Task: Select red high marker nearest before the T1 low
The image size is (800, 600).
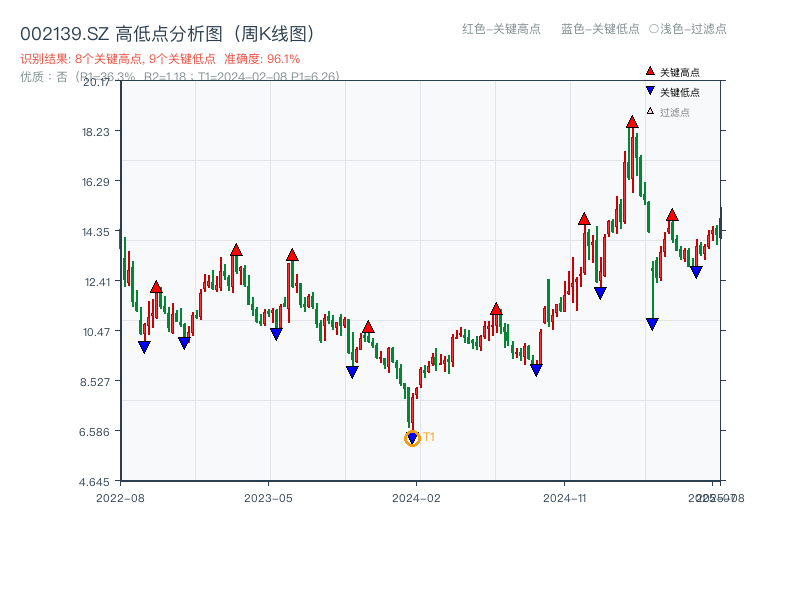Action: tap(368, 327)
